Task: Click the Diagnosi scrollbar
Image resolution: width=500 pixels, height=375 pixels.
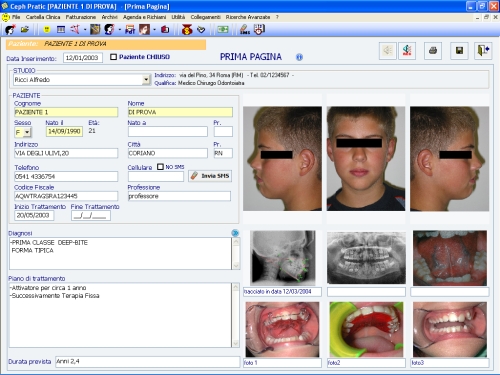Action: tap(236, 253)
